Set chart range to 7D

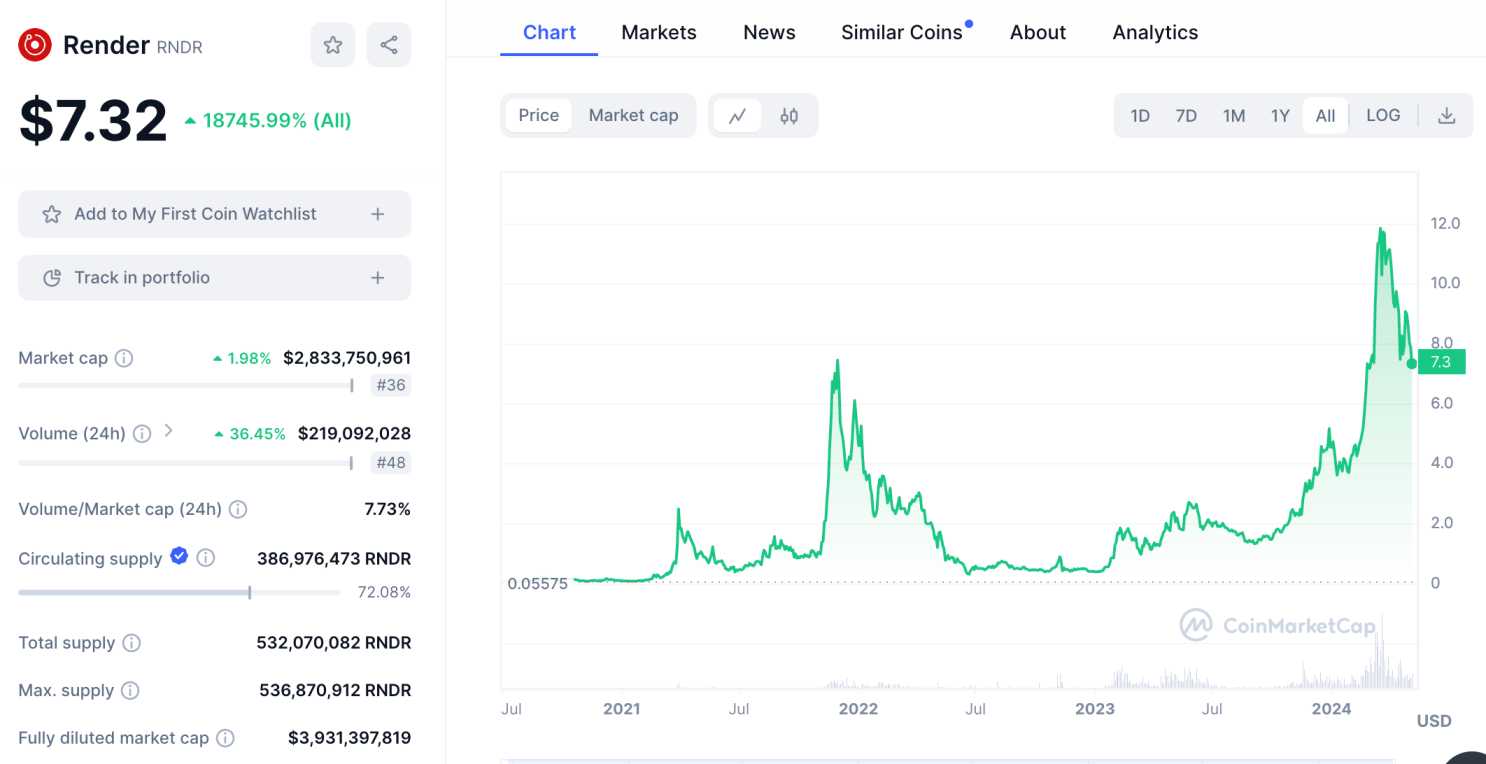(1186, 116)
